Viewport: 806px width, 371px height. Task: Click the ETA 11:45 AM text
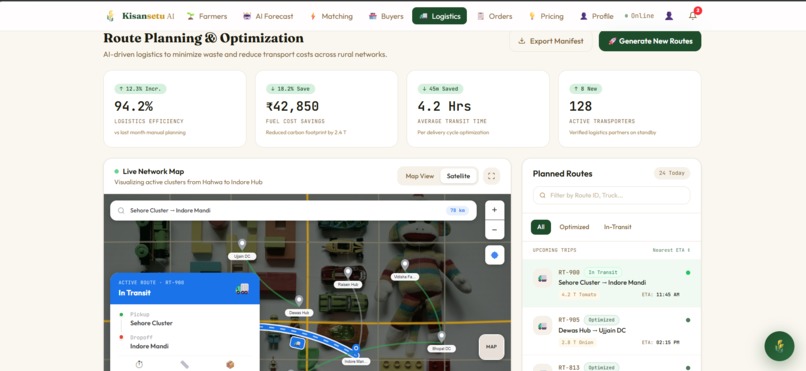661,295
